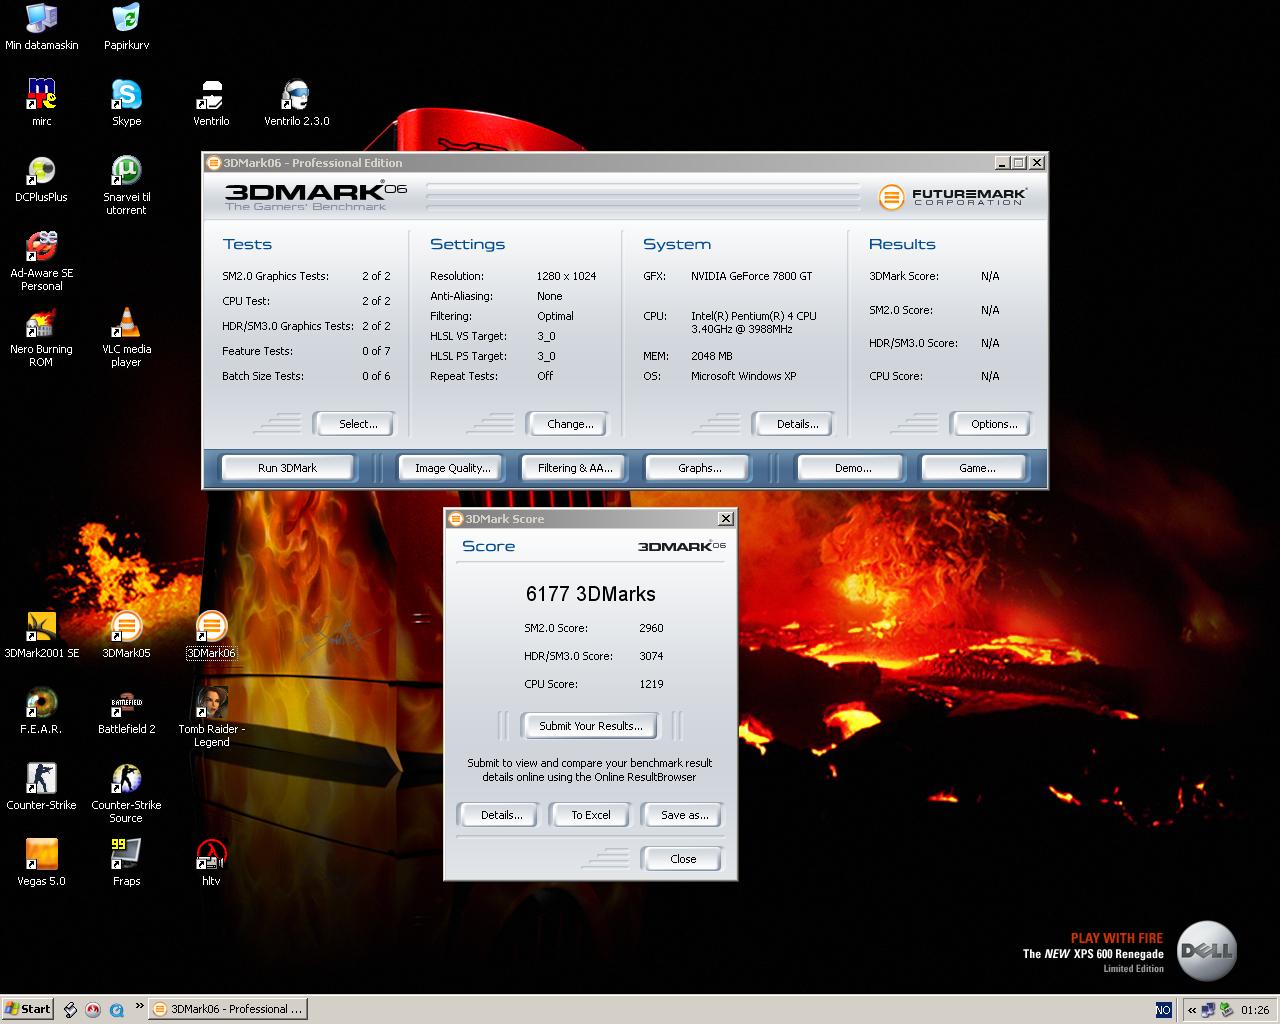Open Filtering & AA... tool
The image size is (1280, 1024).
click(x=575, y=468)
